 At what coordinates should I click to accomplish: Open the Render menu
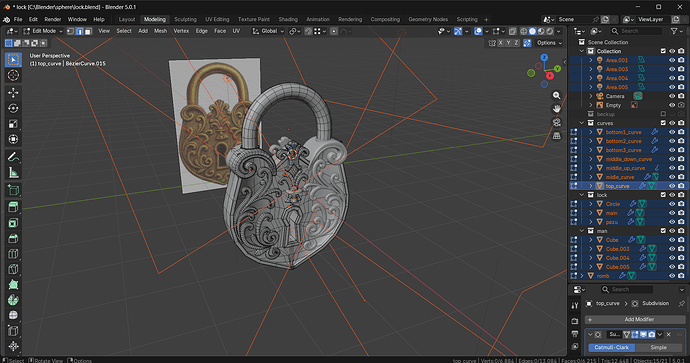pos(53,19)
